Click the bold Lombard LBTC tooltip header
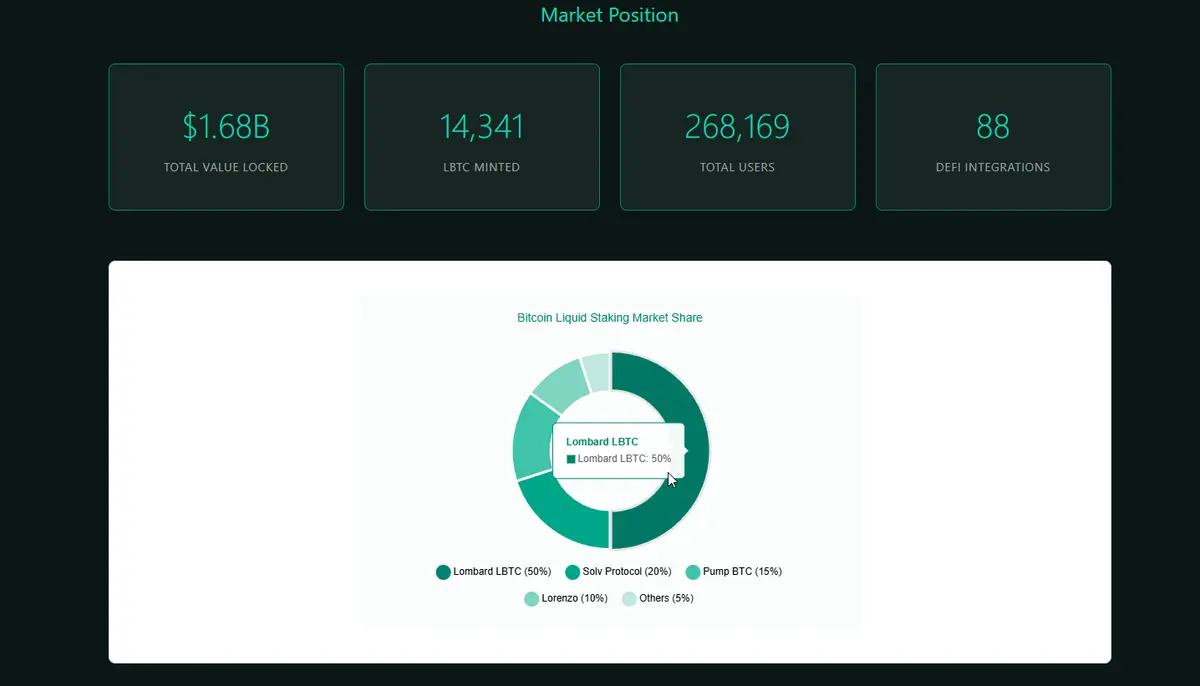Image resolution: width=1200 pixels, height=686 pixels. (602, 441)
